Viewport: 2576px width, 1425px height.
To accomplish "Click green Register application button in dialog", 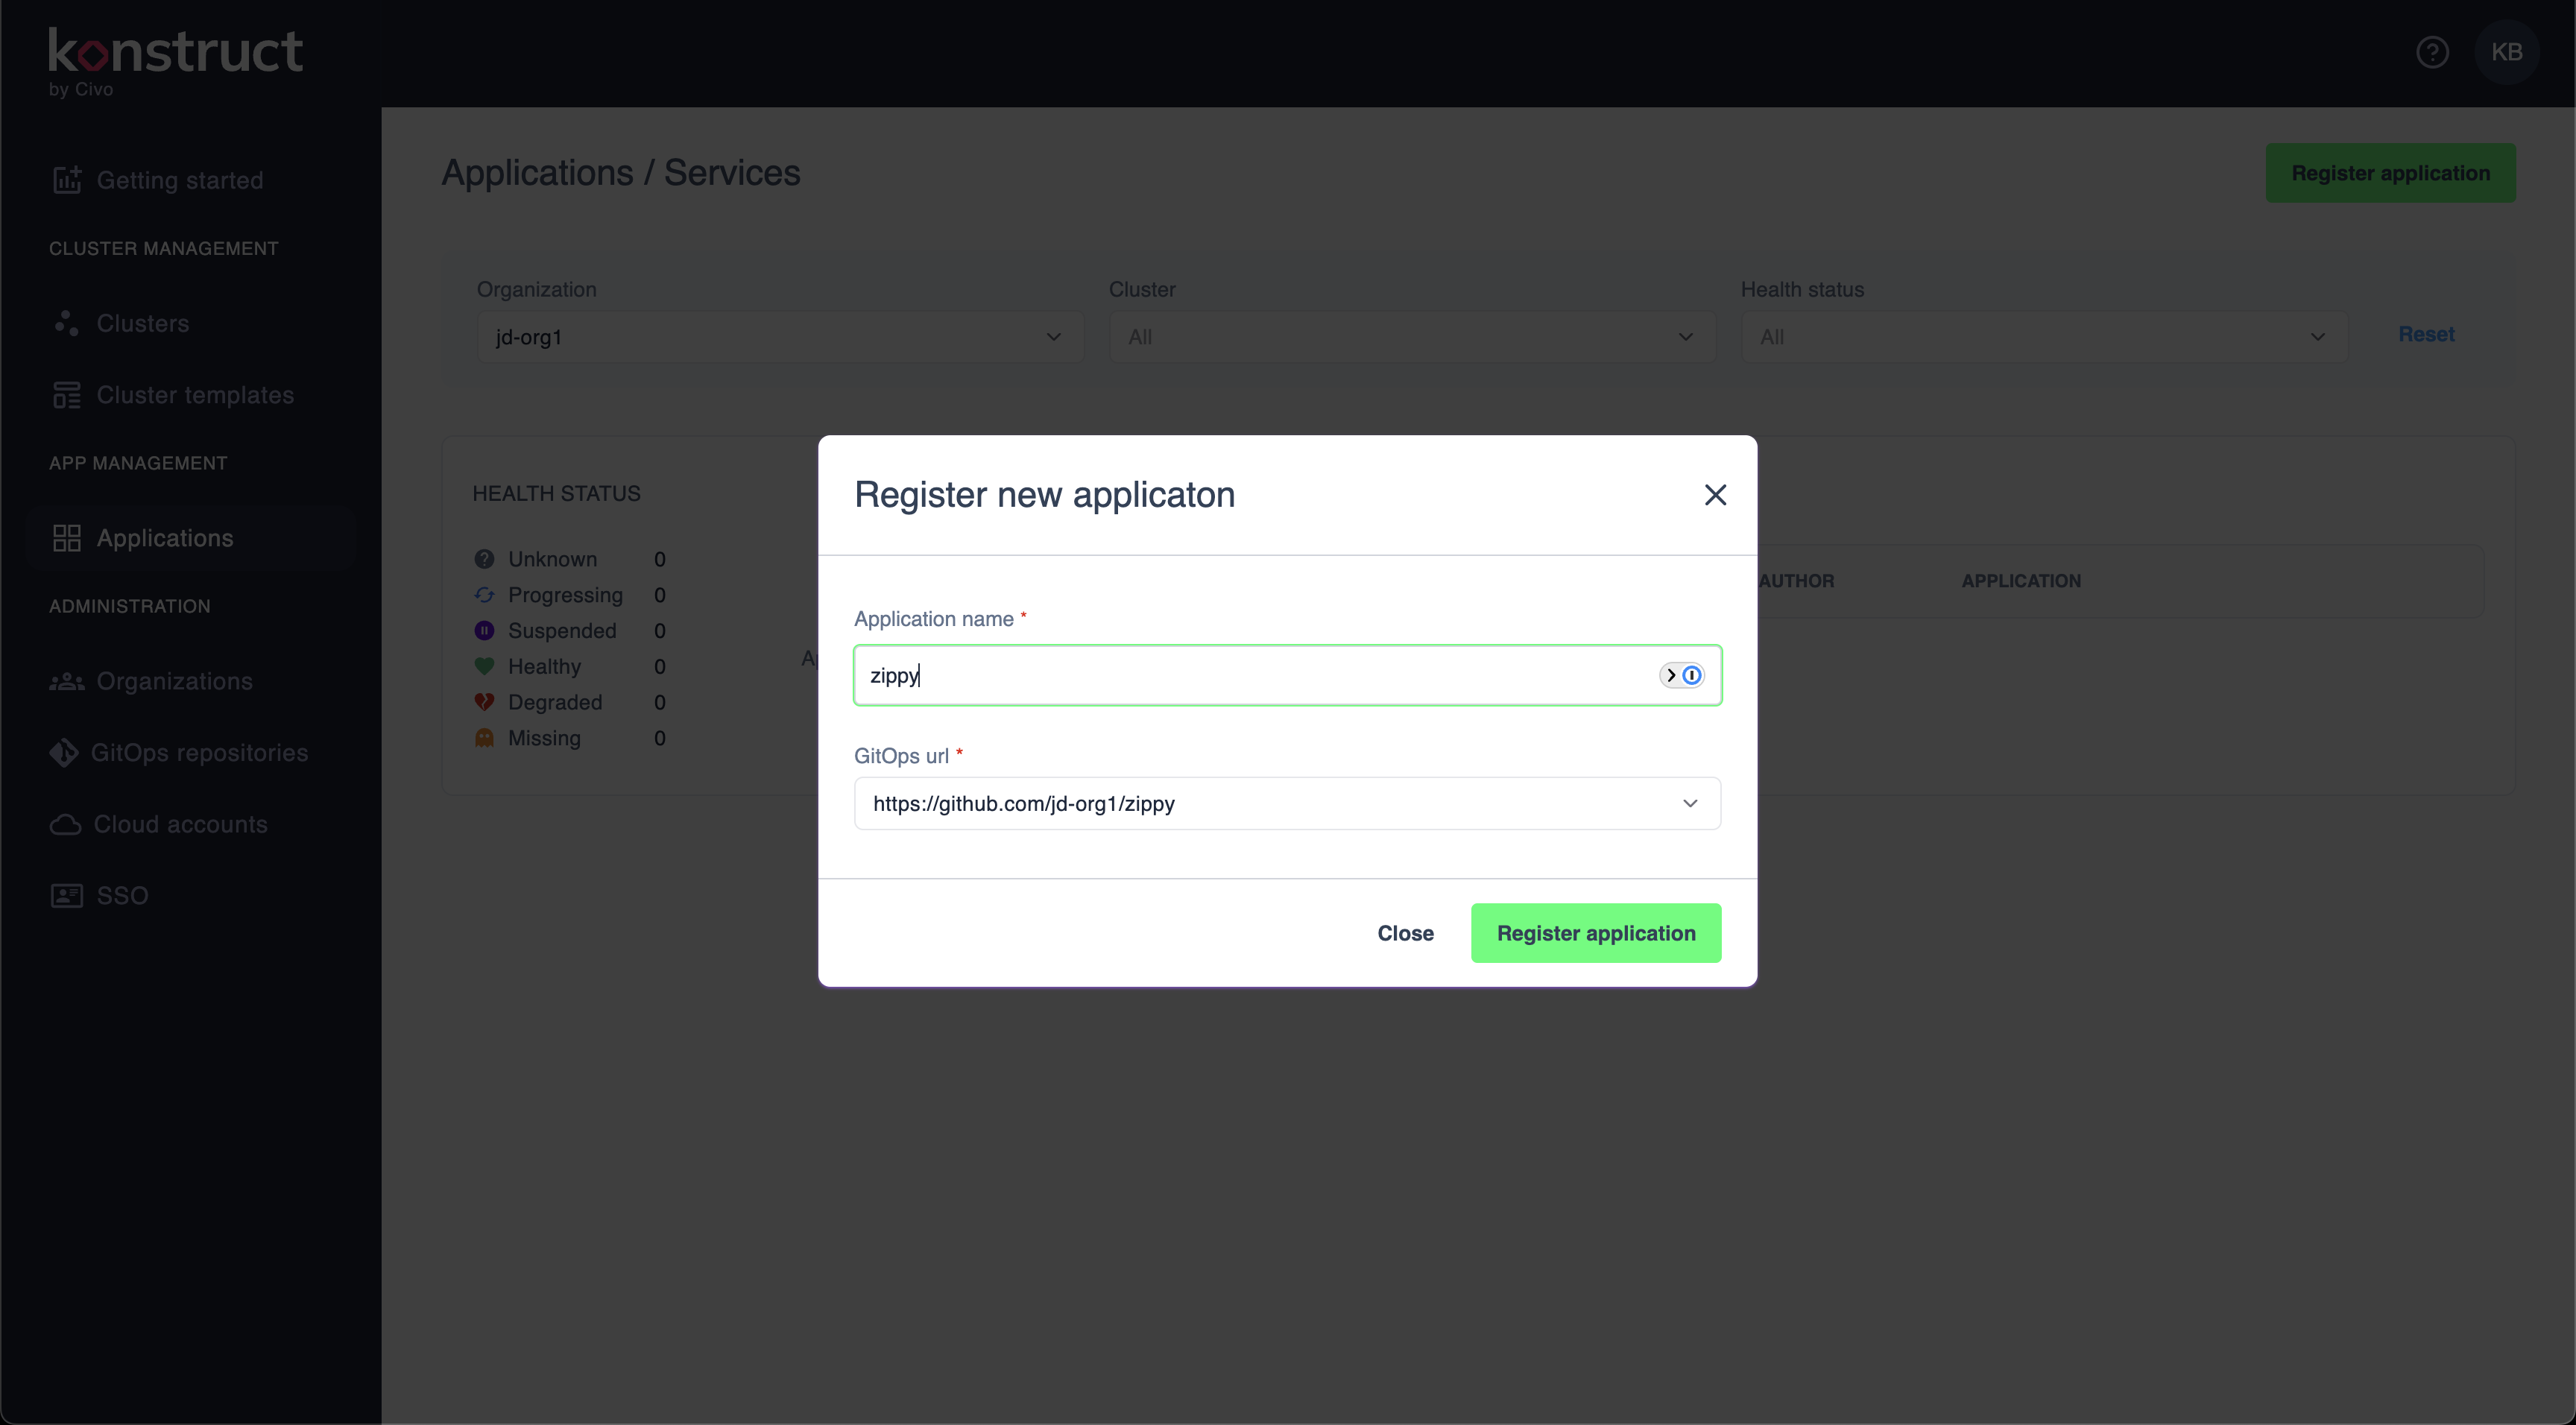I will pyautogui.click(x=1595, y=933).
